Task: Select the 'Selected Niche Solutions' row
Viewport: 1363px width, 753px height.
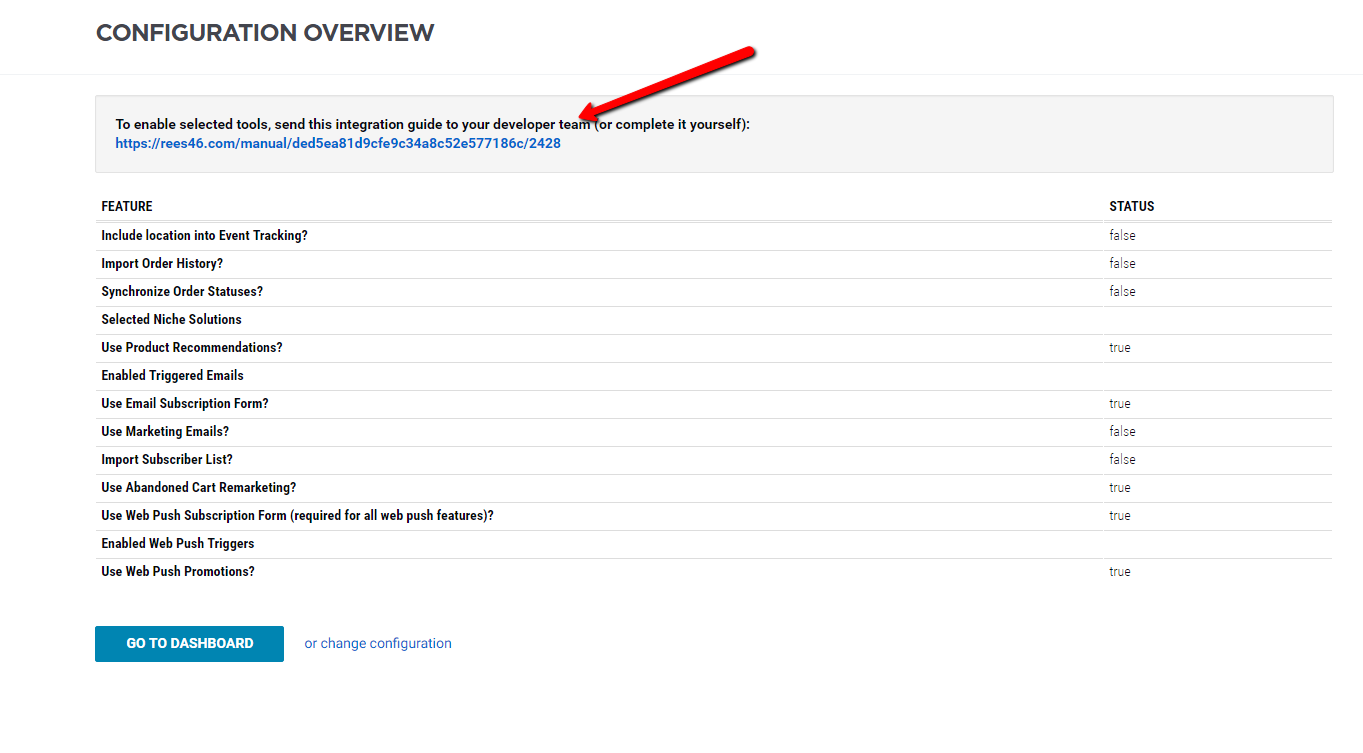Action: pos(713,320)
